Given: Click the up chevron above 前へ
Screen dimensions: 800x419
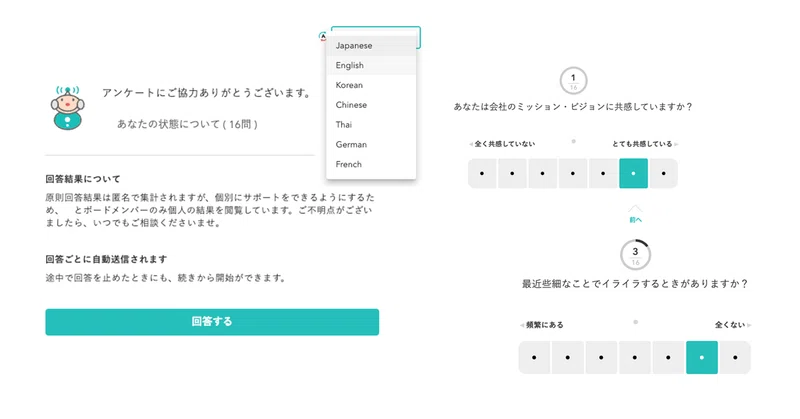Looking at the screenshot, I should [635, 209].
